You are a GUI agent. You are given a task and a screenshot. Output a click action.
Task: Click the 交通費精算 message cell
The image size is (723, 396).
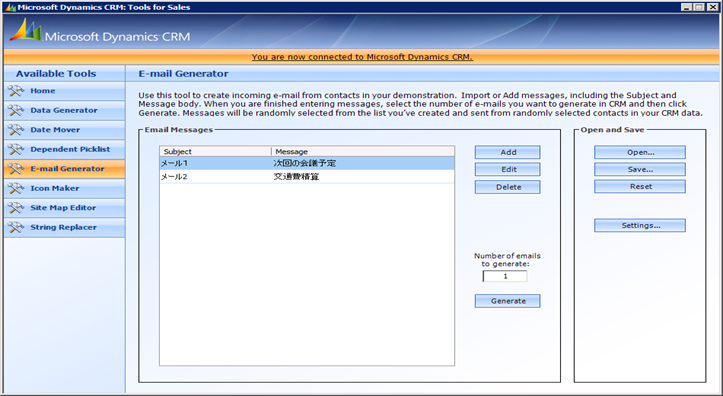point(296,177)
